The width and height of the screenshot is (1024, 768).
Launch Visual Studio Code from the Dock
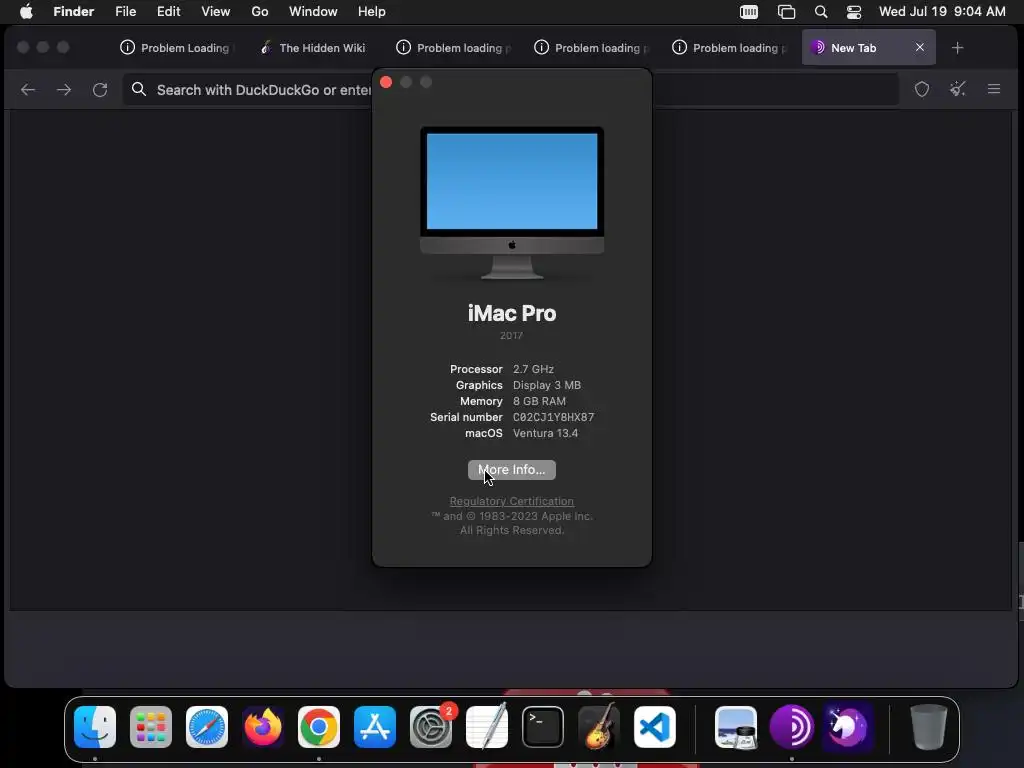tap(655, 727)
